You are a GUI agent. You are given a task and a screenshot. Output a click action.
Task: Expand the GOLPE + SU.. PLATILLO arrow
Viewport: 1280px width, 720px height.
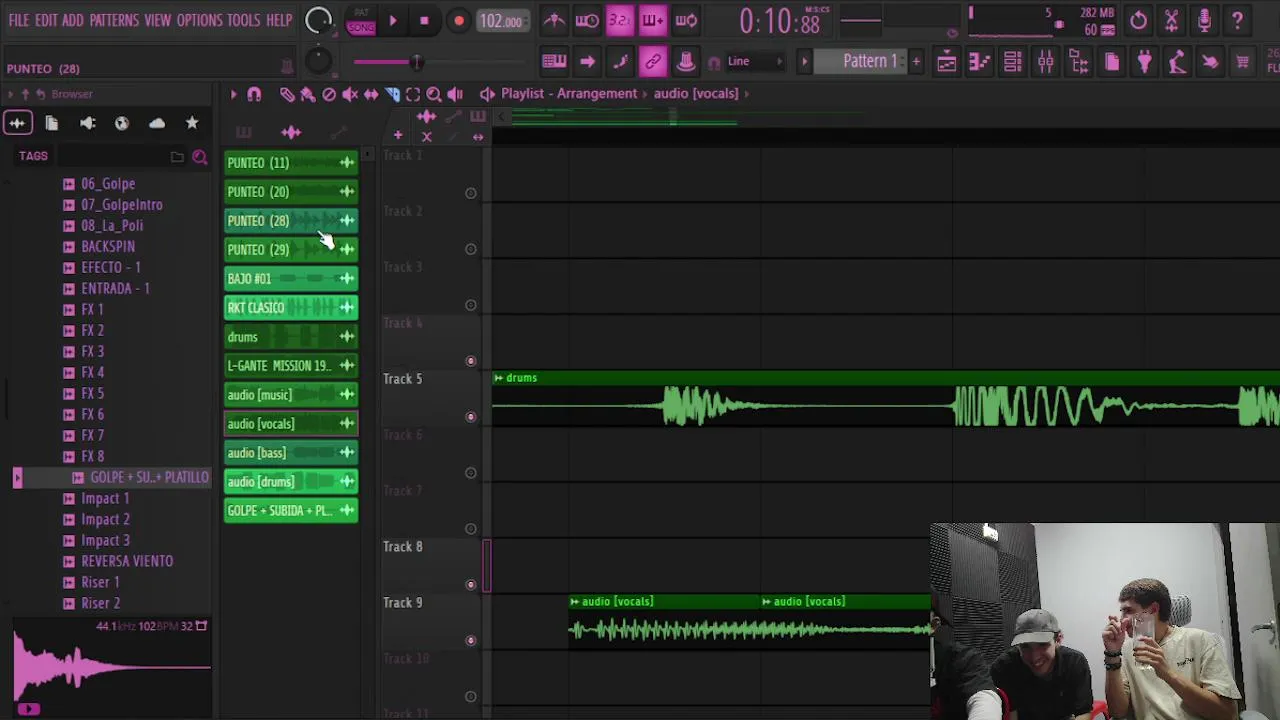(17, 478)
